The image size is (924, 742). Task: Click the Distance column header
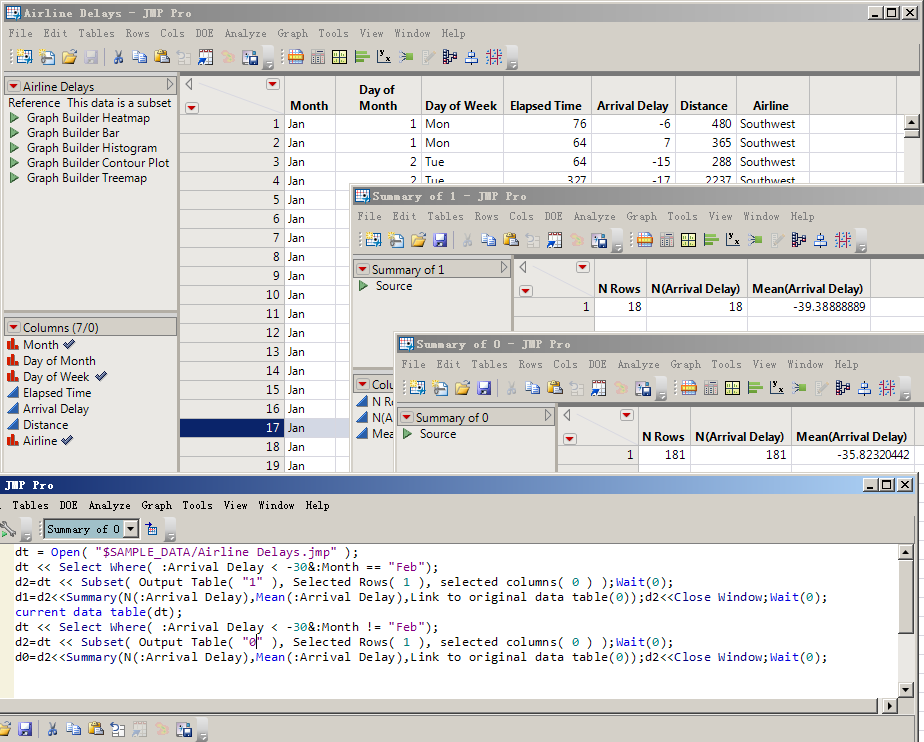[703, 105]
